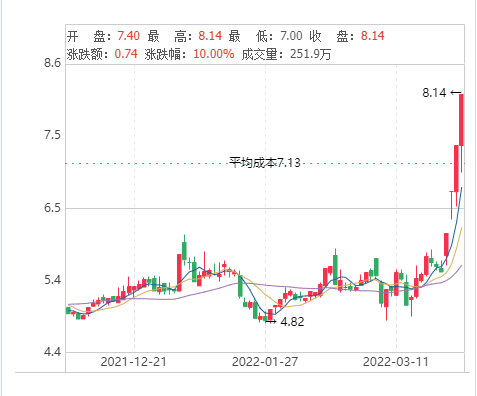Screen dimensions: 477x396
Task: Click the 4.82 low price arrow marker
Action: (285, 322)
